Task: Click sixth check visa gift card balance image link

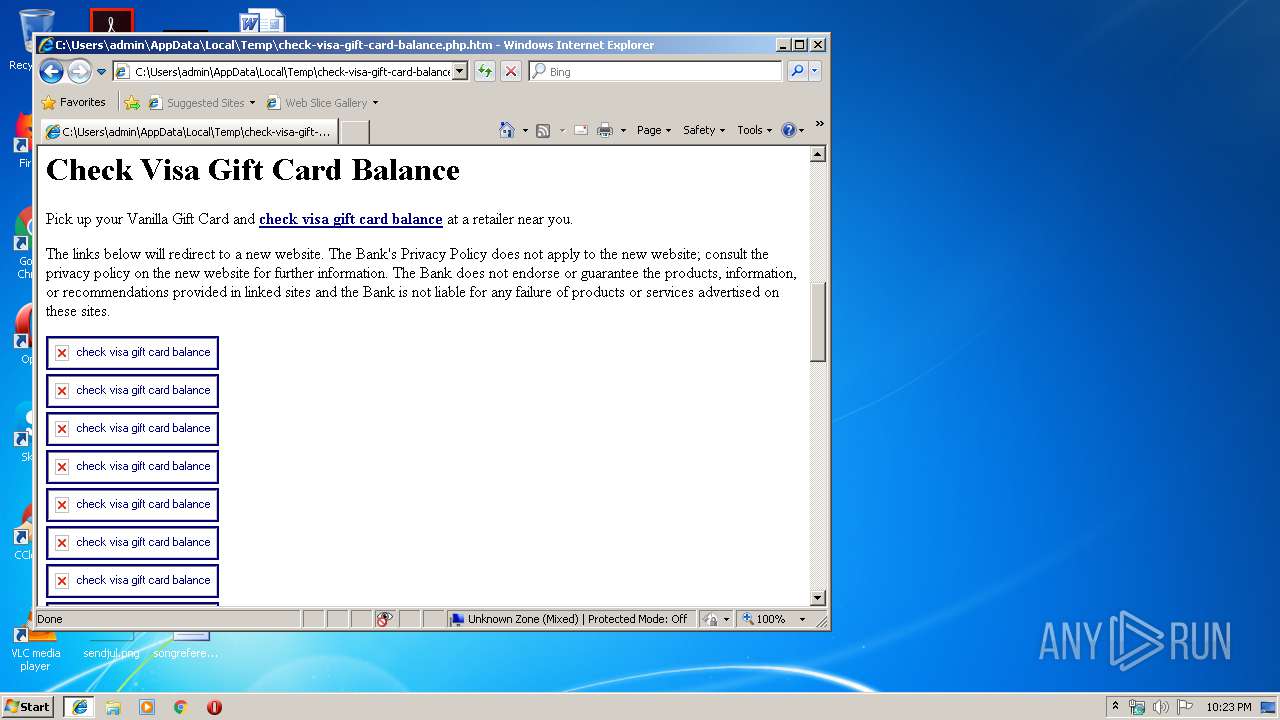Action: [x=132, y=543]
